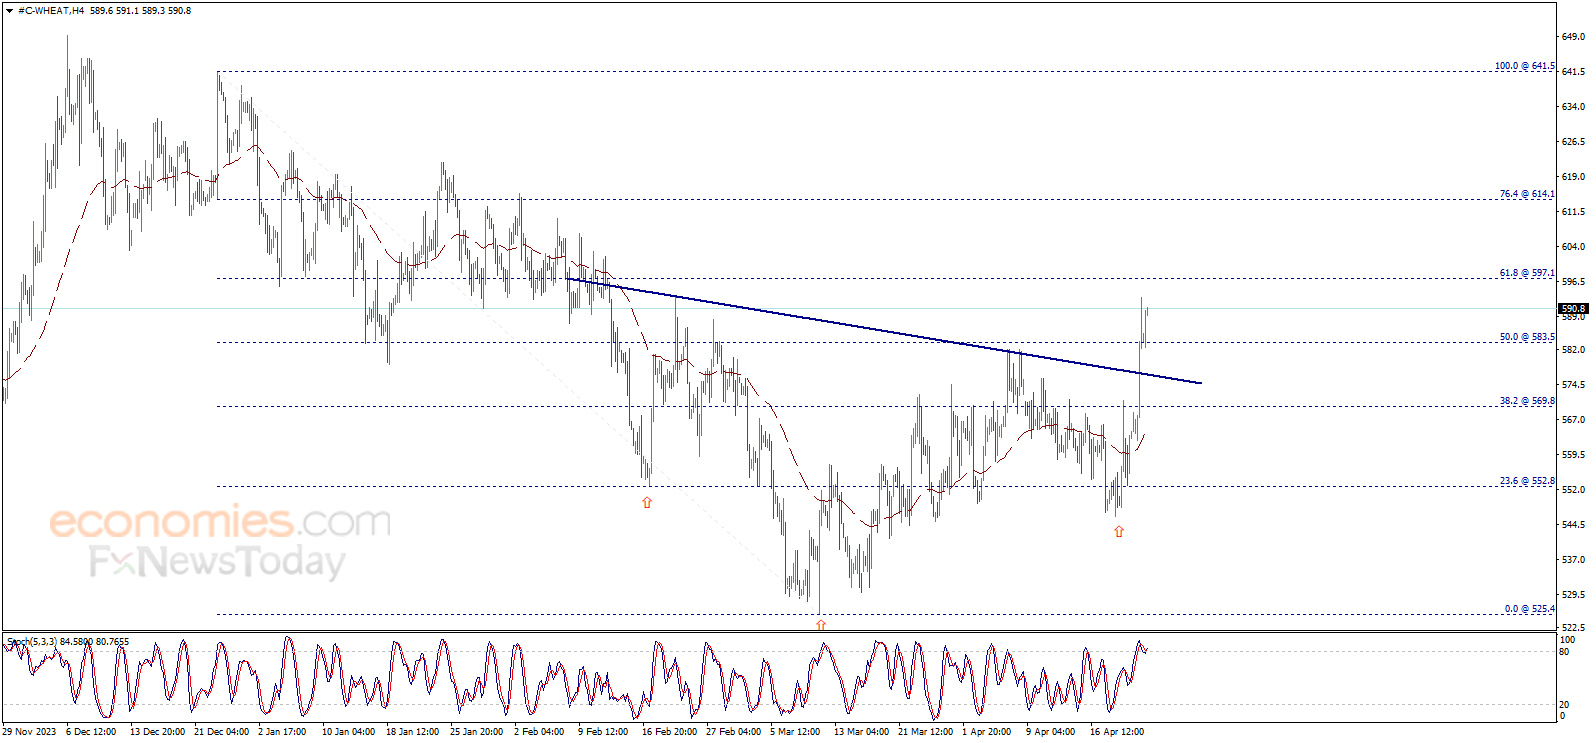Viewport: 1596px width, 743px height.
Task: Click the 16 Apr 12:00 time label
Action: (x=1117, y=732)
